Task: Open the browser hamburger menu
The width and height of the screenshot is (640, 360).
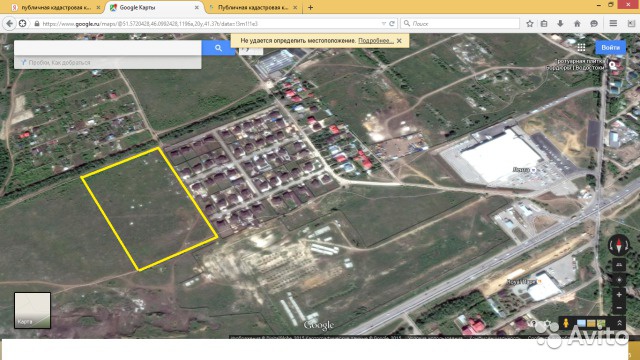Action: point(613,24)
